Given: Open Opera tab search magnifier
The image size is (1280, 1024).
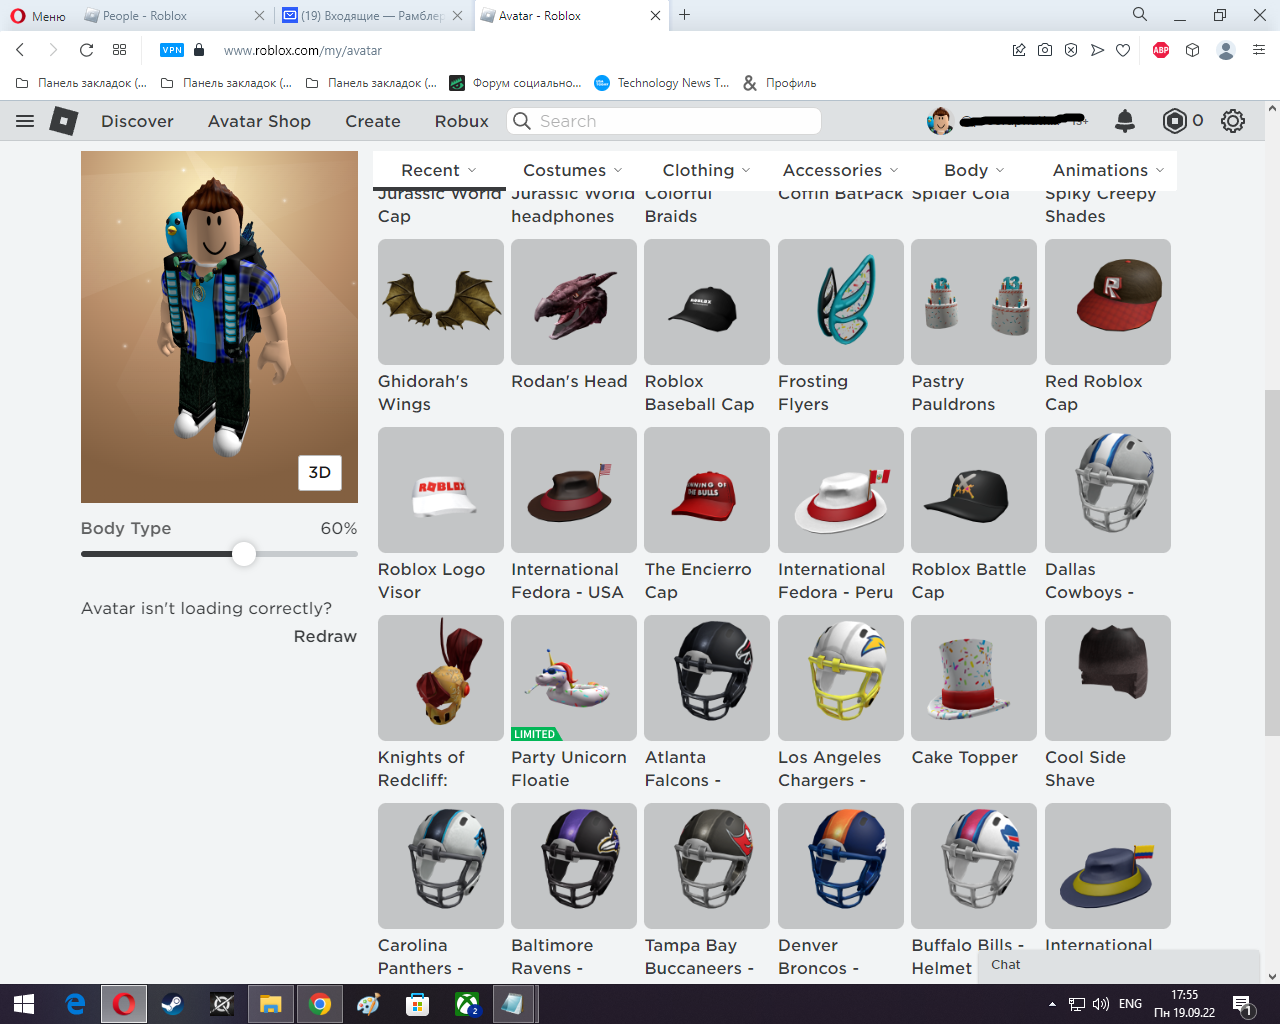Looking at the screenshot, I should point(1140,15).
